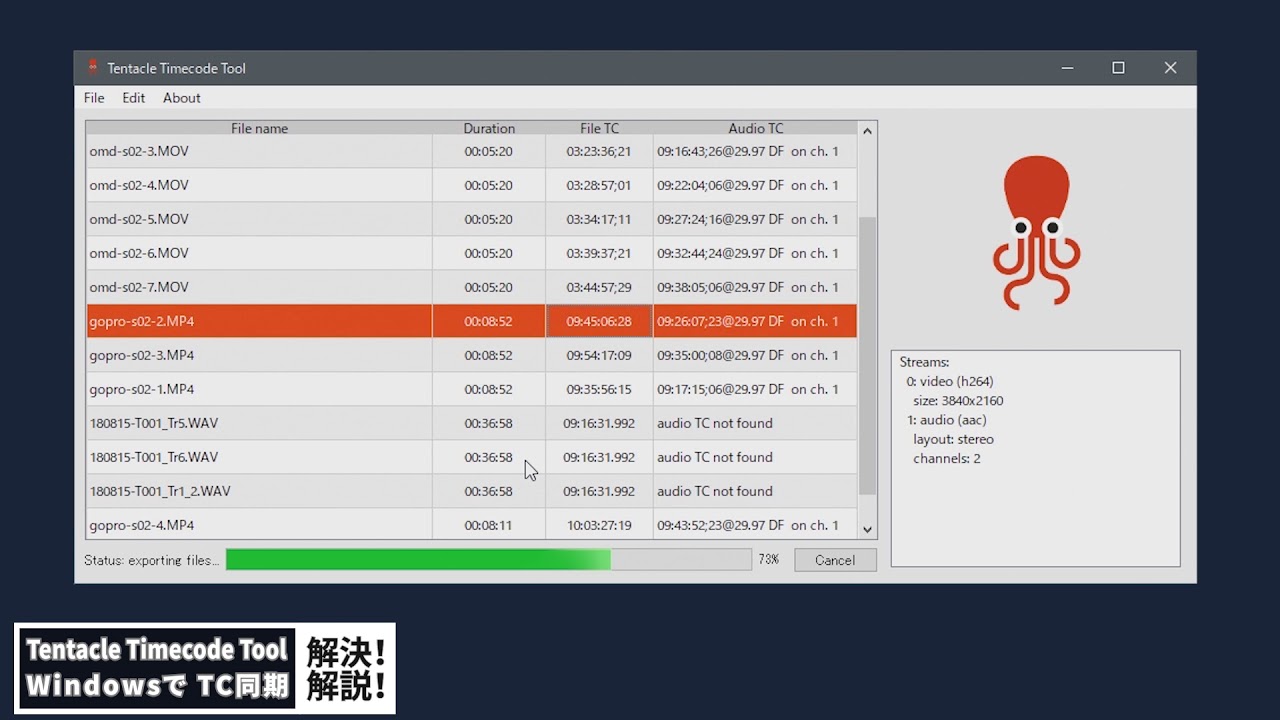Click File TC value 10:03:27:19
The width and height of the screenshot is (1280, 720).
click(599, 525)
